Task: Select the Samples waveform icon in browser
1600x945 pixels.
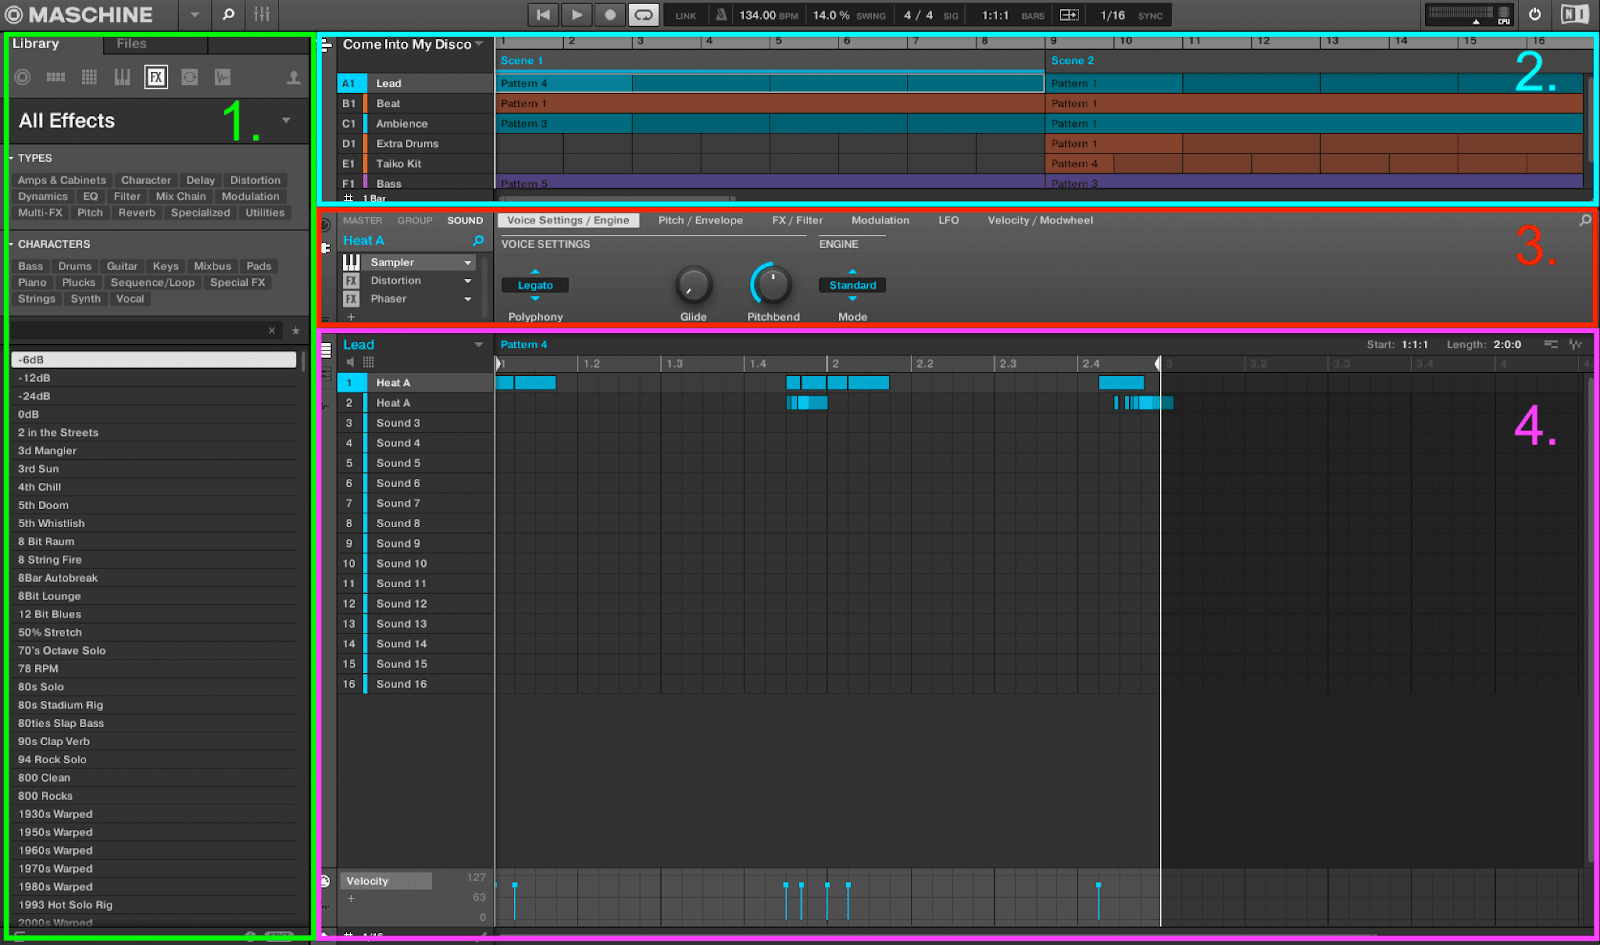Action: (x=222, y=77)
